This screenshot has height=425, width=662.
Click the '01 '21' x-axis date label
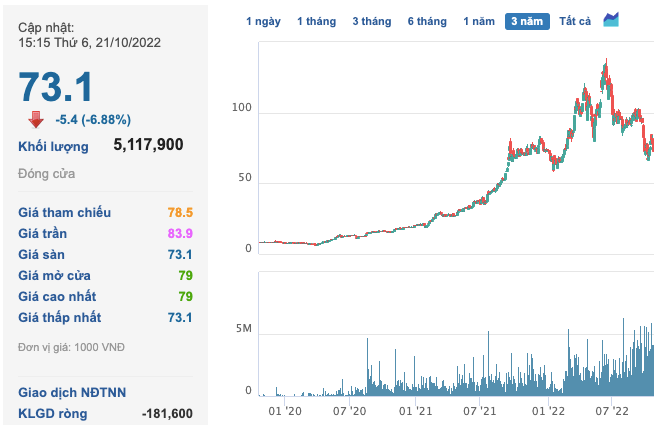[x=416, y=410]
